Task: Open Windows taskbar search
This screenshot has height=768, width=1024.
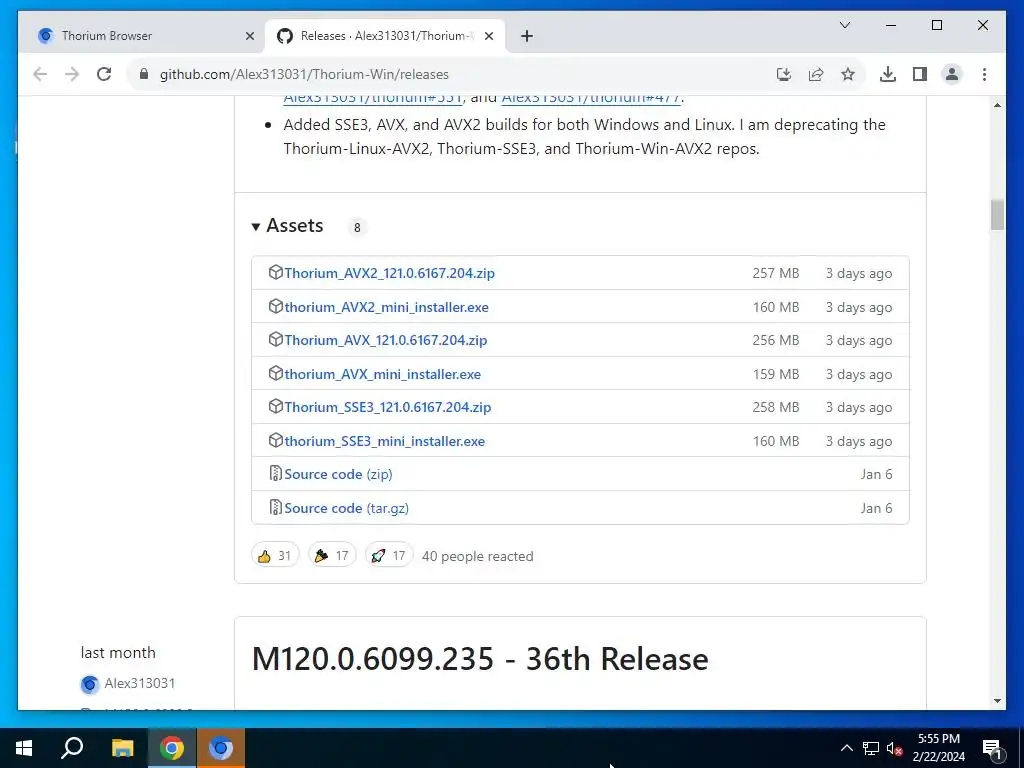Action: pyautogui.click(x=72, y=748)
